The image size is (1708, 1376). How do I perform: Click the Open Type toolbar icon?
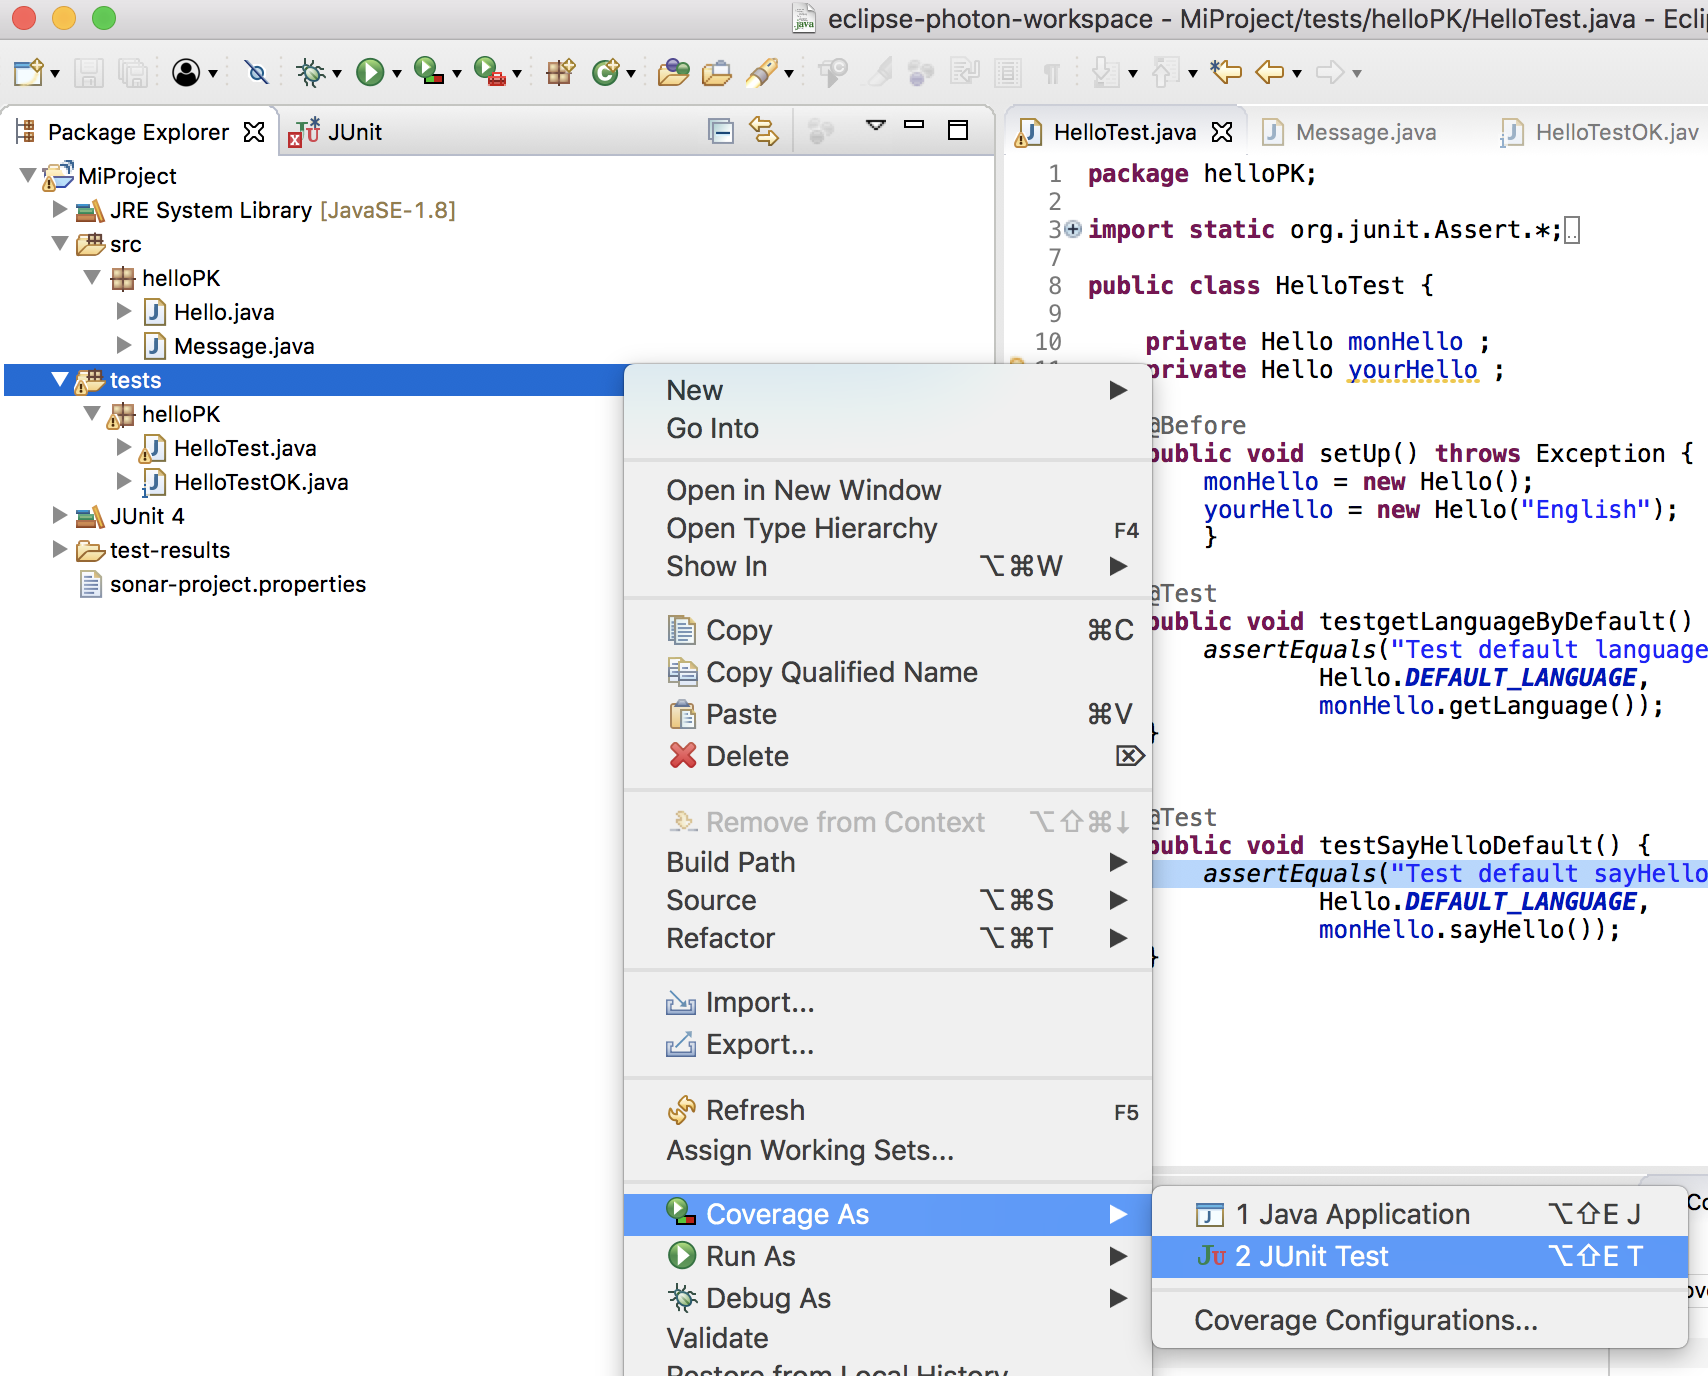(x=673, y=72)
